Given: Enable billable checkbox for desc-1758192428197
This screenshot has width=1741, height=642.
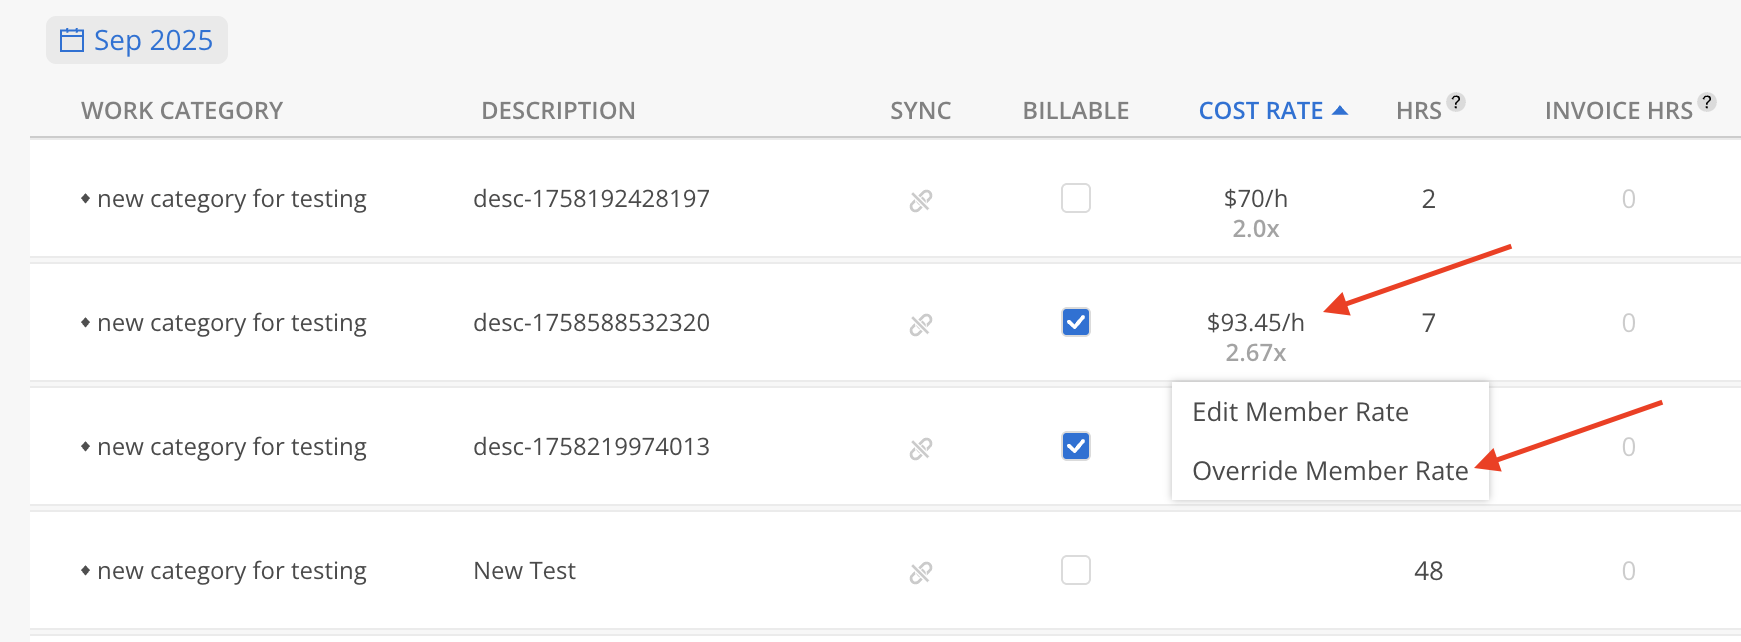Looking at the screenshot, I should (x=1075, y=198).
